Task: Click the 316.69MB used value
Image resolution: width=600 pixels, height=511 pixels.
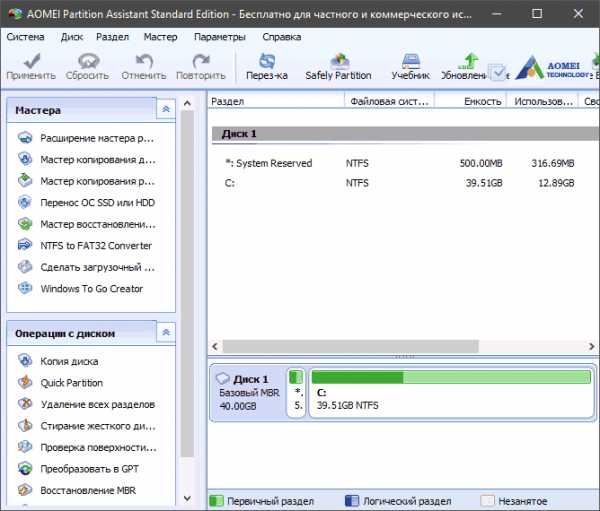Action: (x=553, y=163)
